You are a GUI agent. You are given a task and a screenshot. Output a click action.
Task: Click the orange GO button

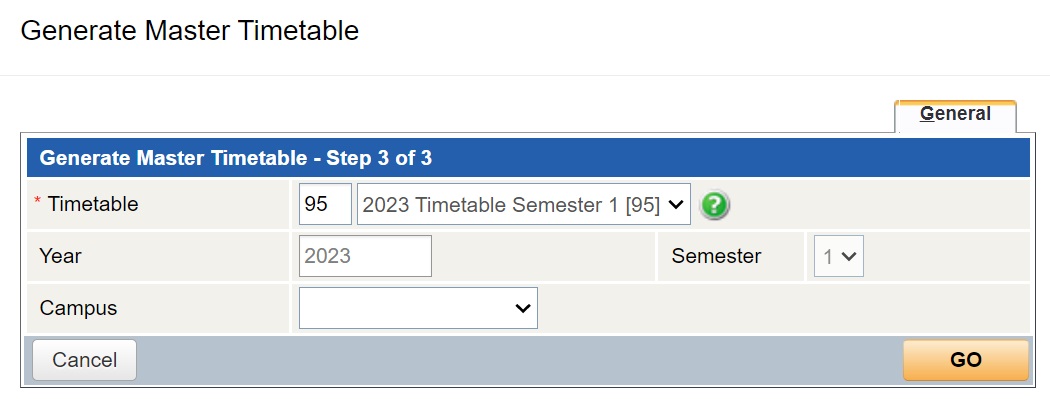coord(966,360)
